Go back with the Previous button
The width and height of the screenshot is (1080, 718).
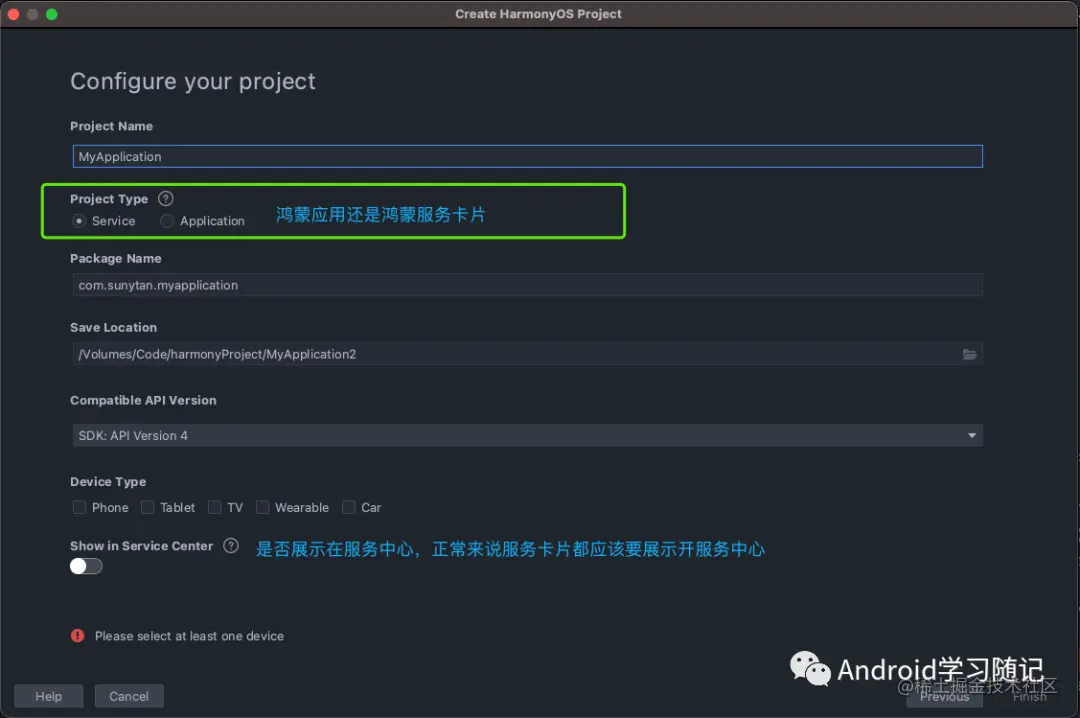click(x=944, y=696)
